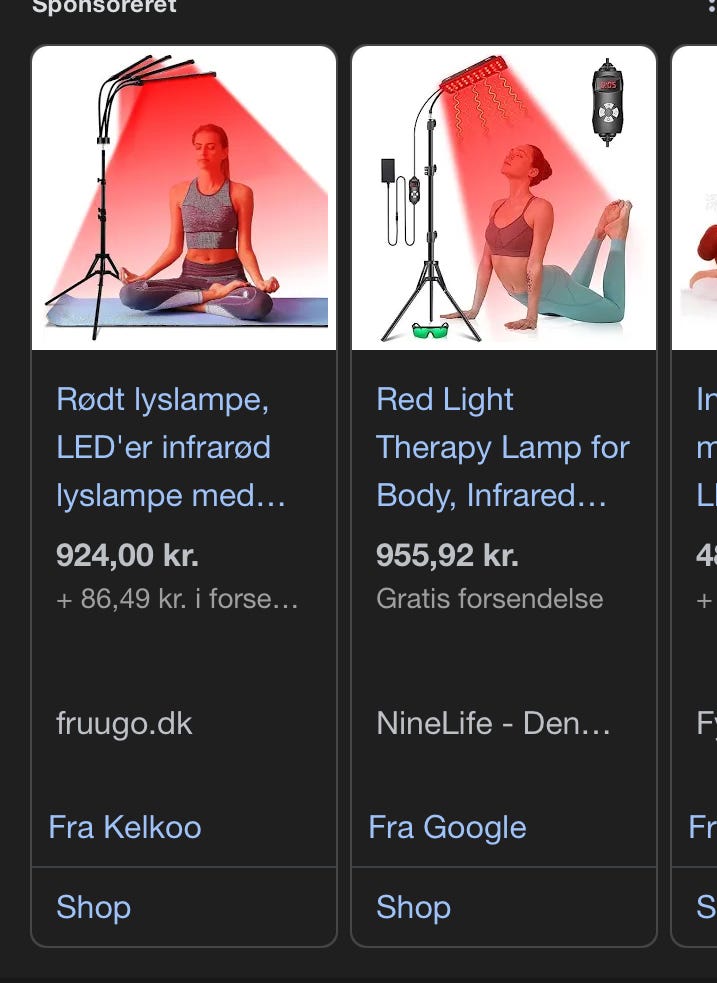The height and width of the screenshot is (983, 717).
Task: Tap the '+ 86,49 kr.' shipping cost text
Action: click(177, 599)
